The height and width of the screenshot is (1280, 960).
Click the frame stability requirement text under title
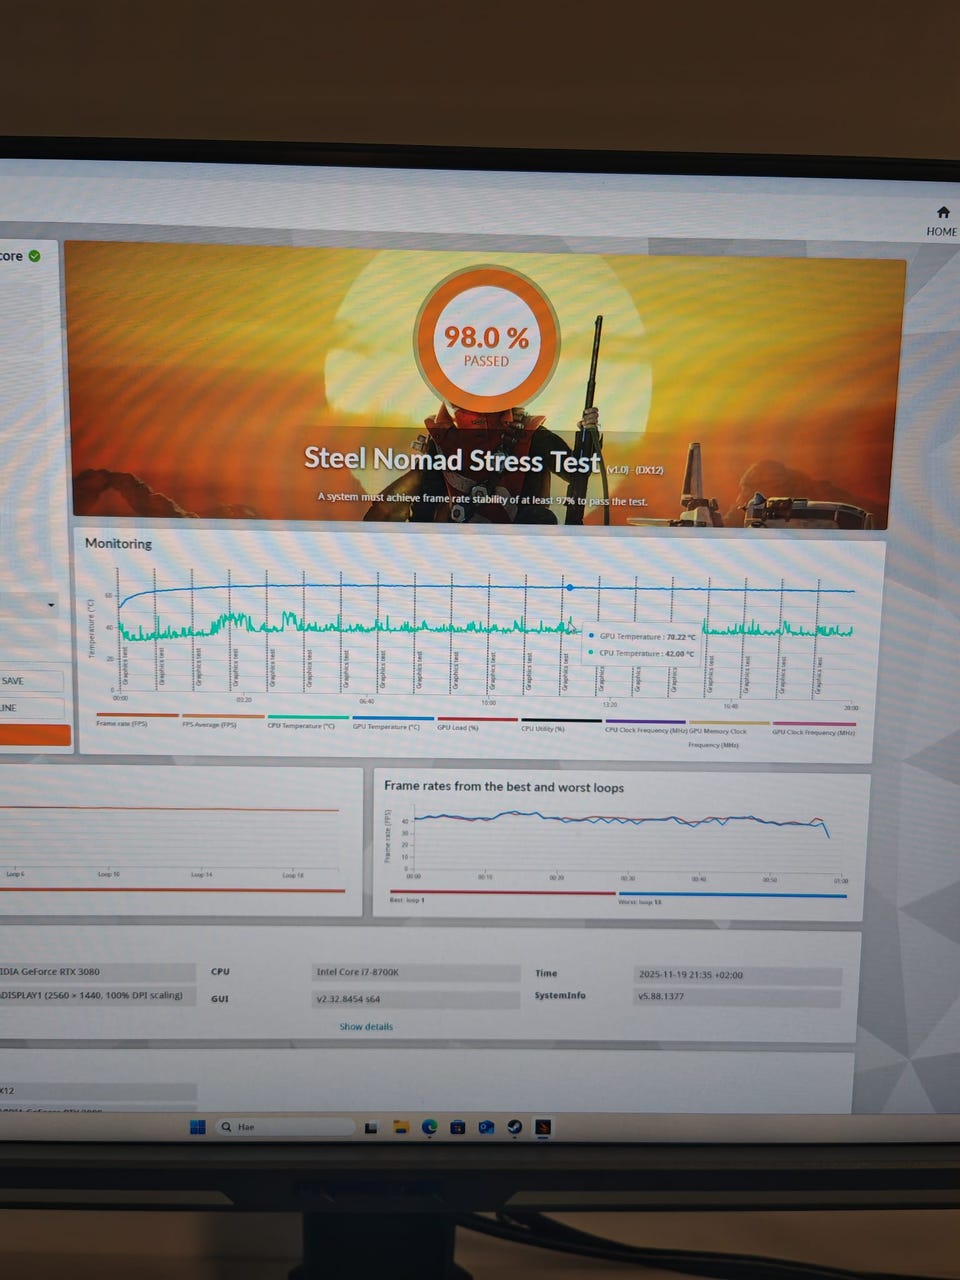pyautogui.click(x=482, y=498)
